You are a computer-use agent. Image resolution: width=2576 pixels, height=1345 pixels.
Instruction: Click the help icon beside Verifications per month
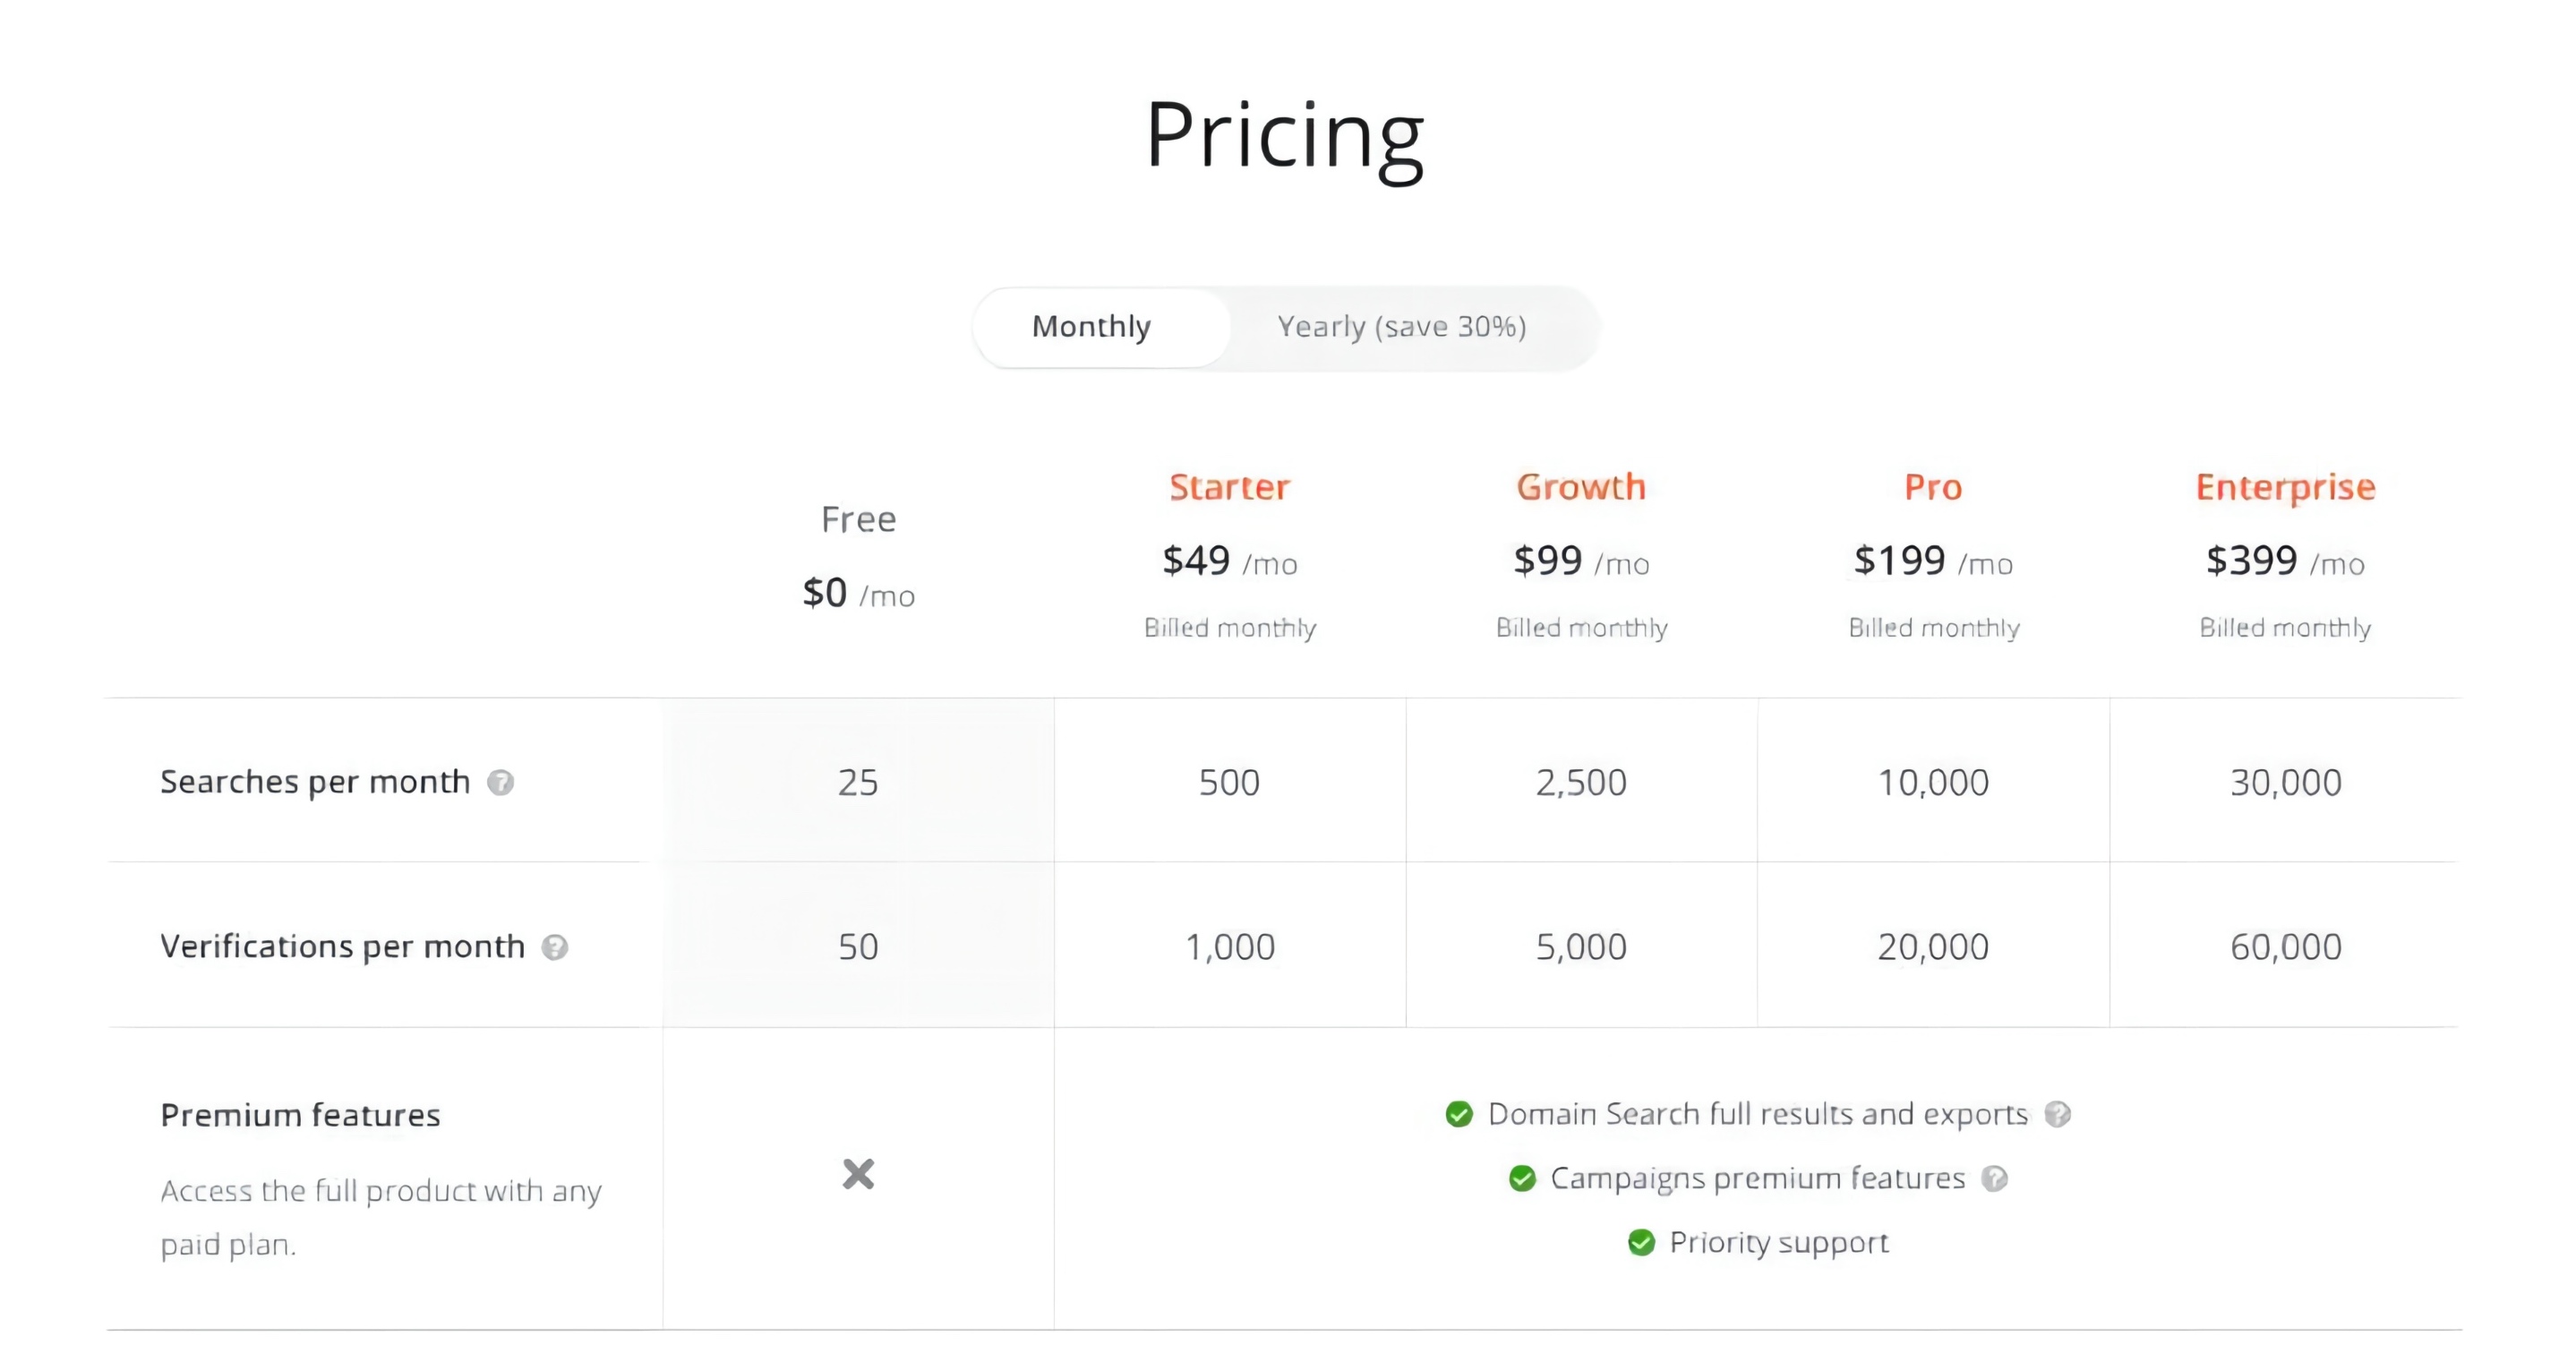click(555, 947)
